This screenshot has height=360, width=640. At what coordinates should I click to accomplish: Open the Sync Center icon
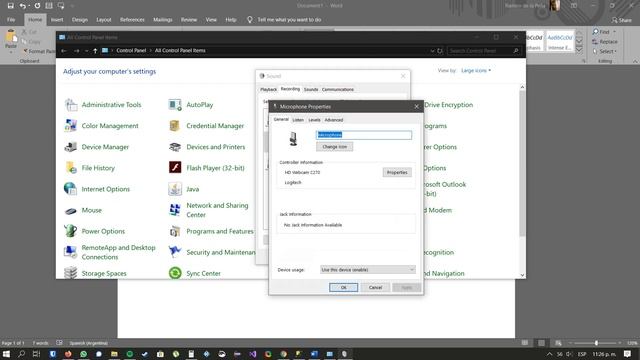pos(175,273)
